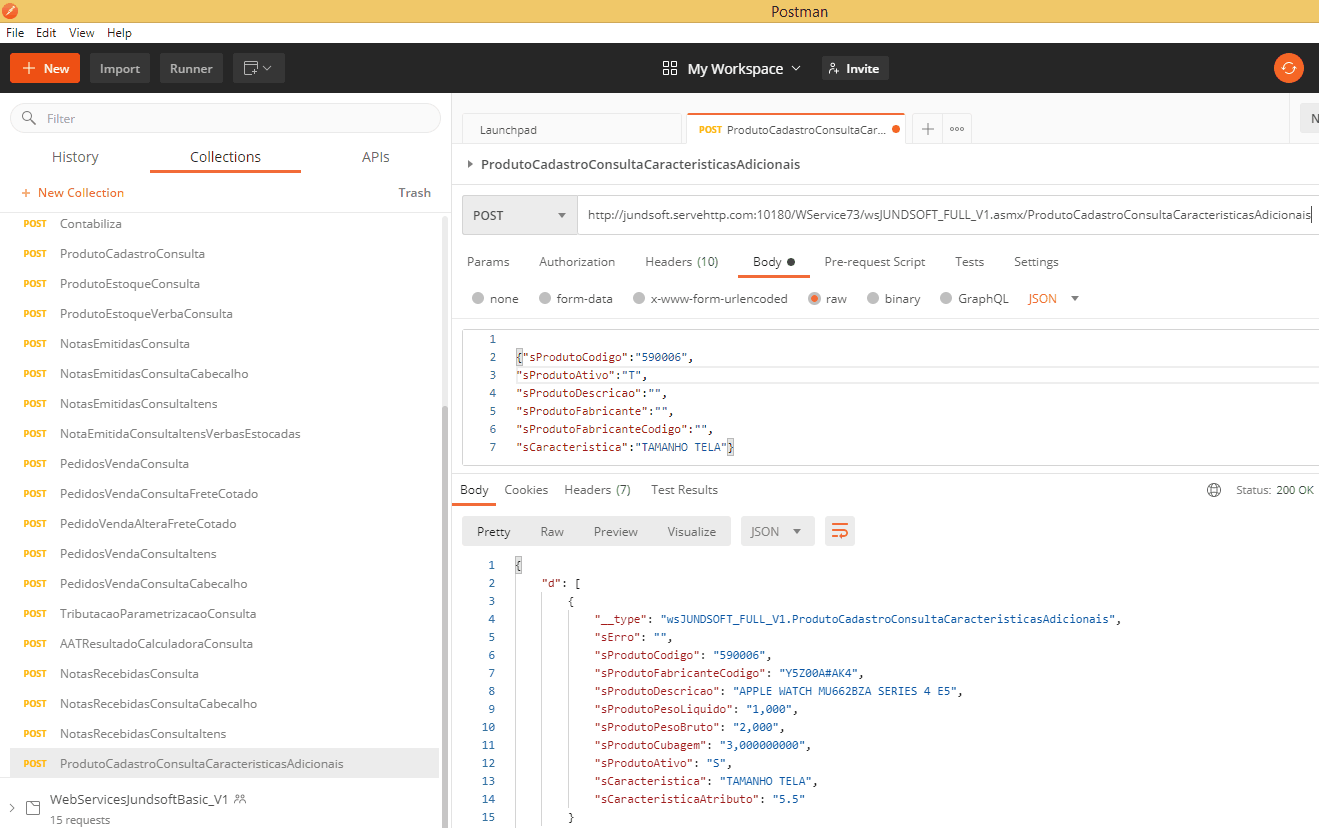Screen dimensions: 1319x828
Task: Open the JSON body format dropdown
Action: coord(1054,298)
